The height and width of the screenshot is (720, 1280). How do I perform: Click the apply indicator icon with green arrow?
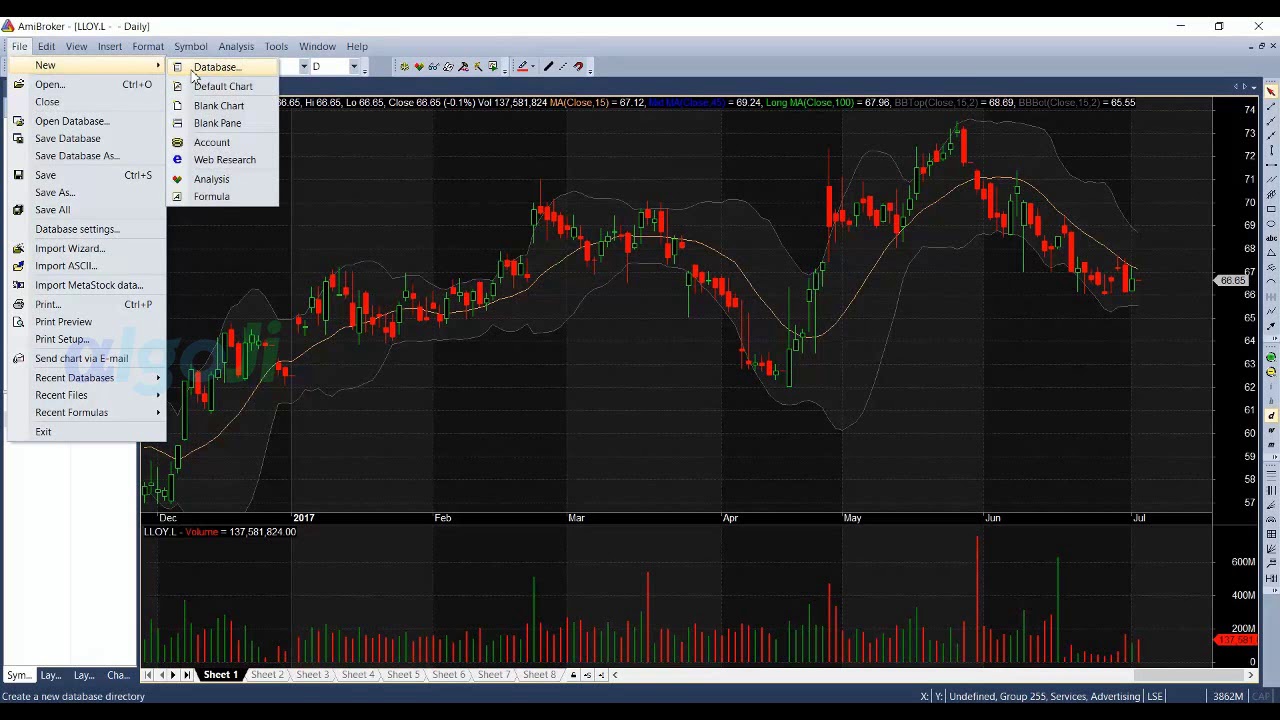click(x=493, y=67)
